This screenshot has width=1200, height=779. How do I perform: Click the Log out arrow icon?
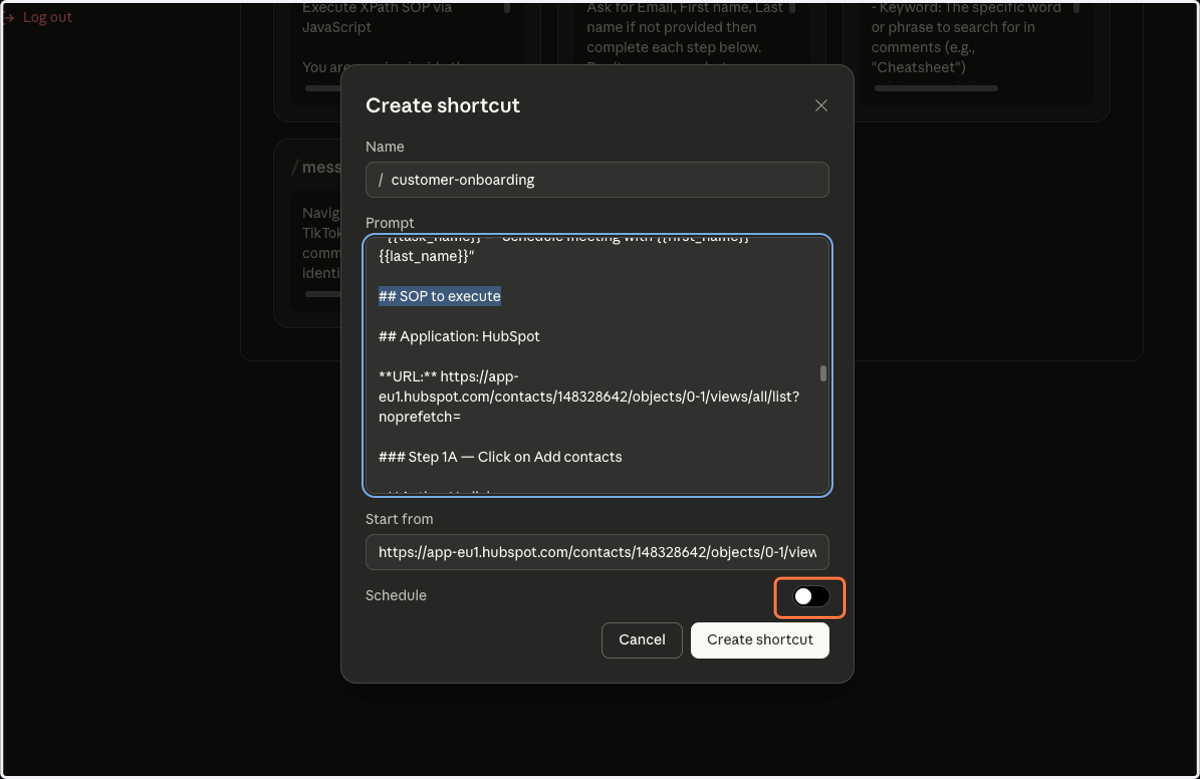[x=8, y=18]
